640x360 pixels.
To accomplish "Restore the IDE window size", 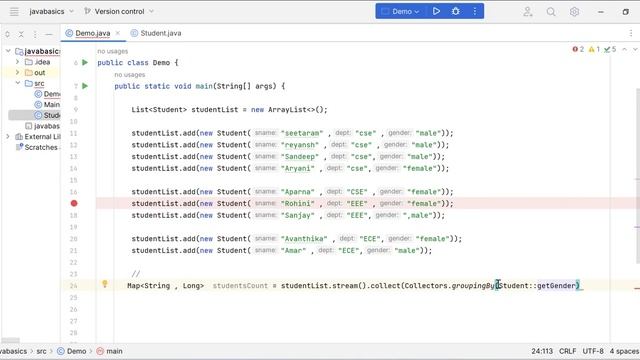I will (x=625, y=12).
